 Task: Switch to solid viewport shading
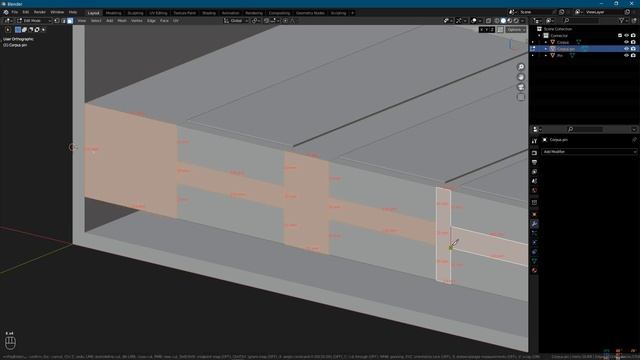(503, 20)
